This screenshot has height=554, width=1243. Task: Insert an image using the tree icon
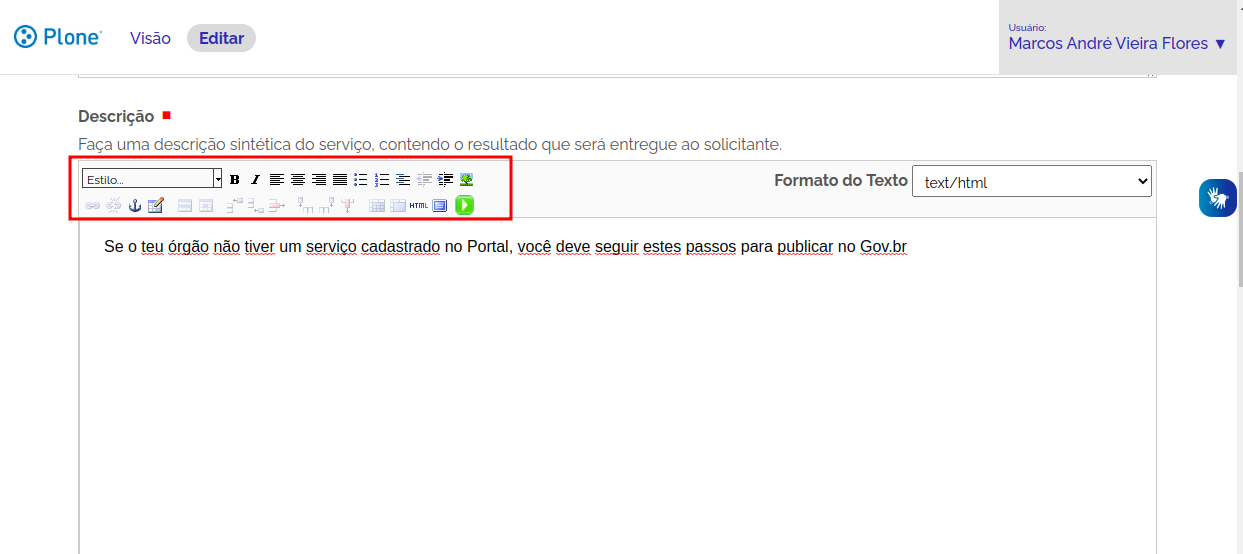tap(466, 180)
